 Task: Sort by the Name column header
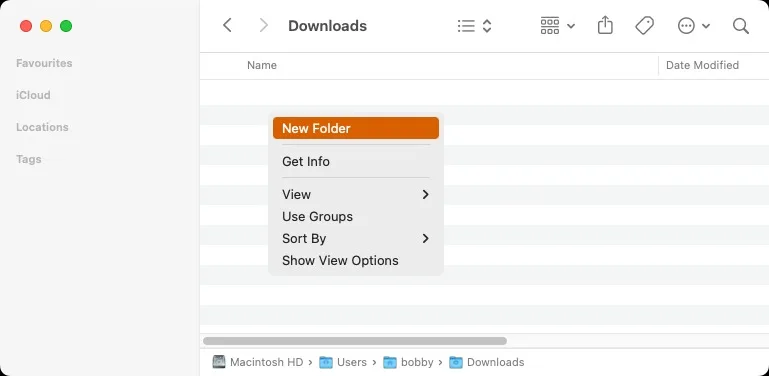(261, 65)
